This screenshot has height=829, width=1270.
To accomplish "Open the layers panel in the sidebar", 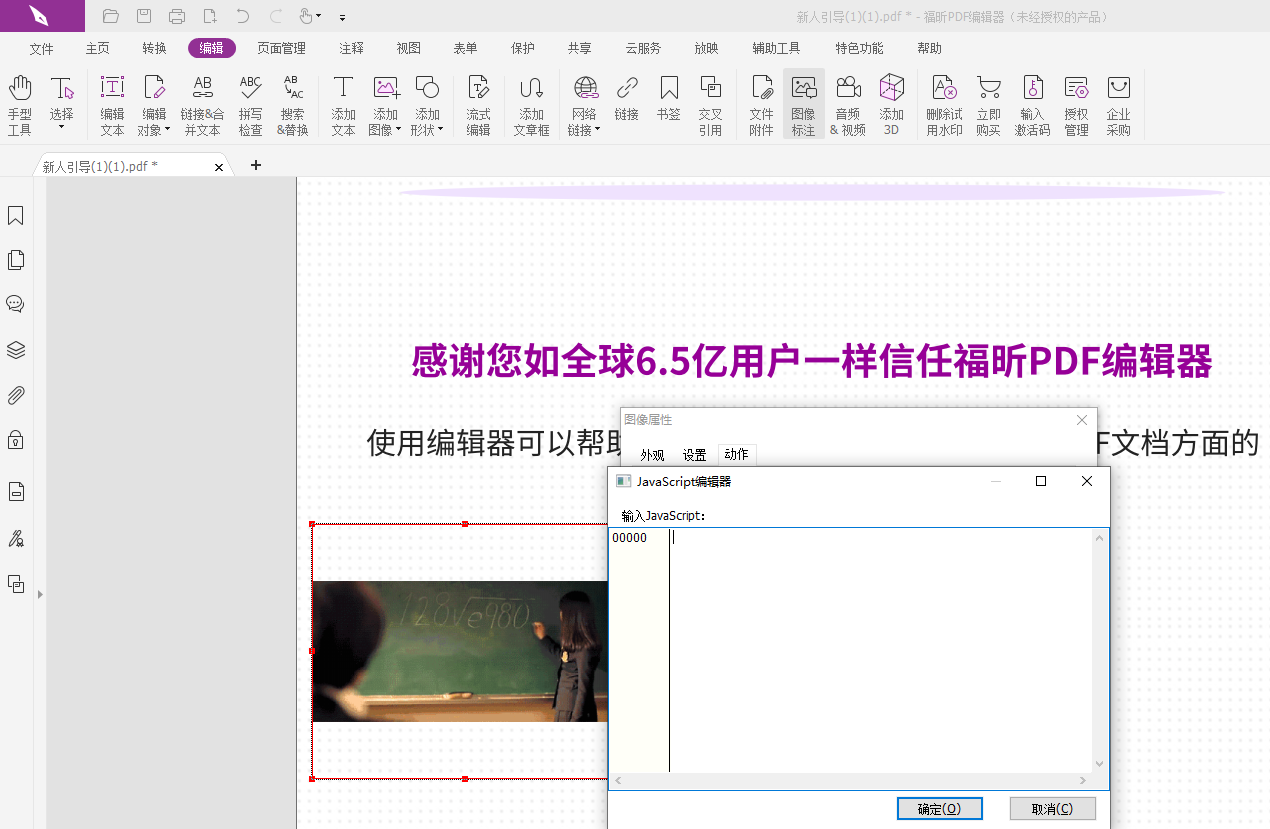I will click(15, 349).
